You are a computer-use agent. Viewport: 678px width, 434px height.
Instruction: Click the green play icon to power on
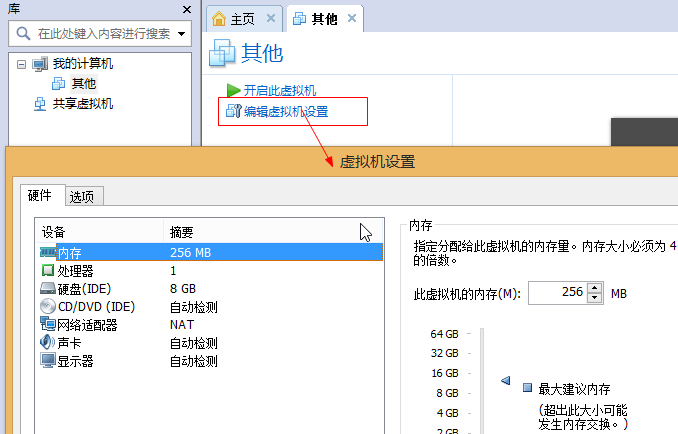(233, 90)
